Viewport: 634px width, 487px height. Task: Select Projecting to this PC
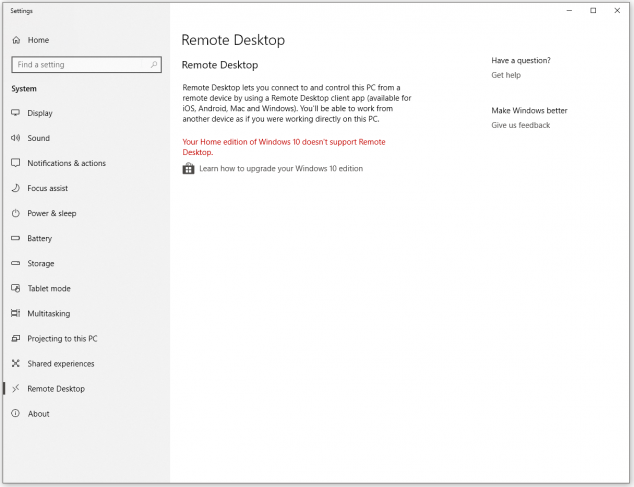pyautogui.click(x=62, y=339)
